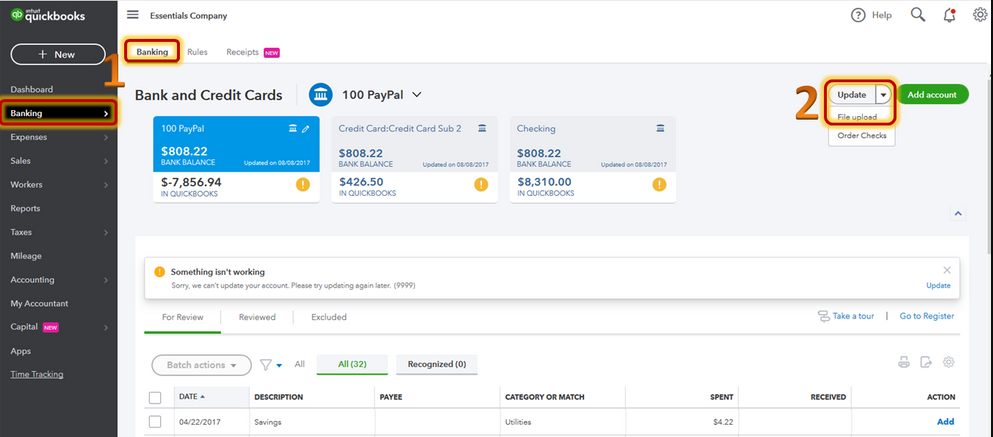Image resolution: width=993 pixels, height=437 pixels.
Task: Collapse the account cards with up chevron
Action: (x=958, y=214)
